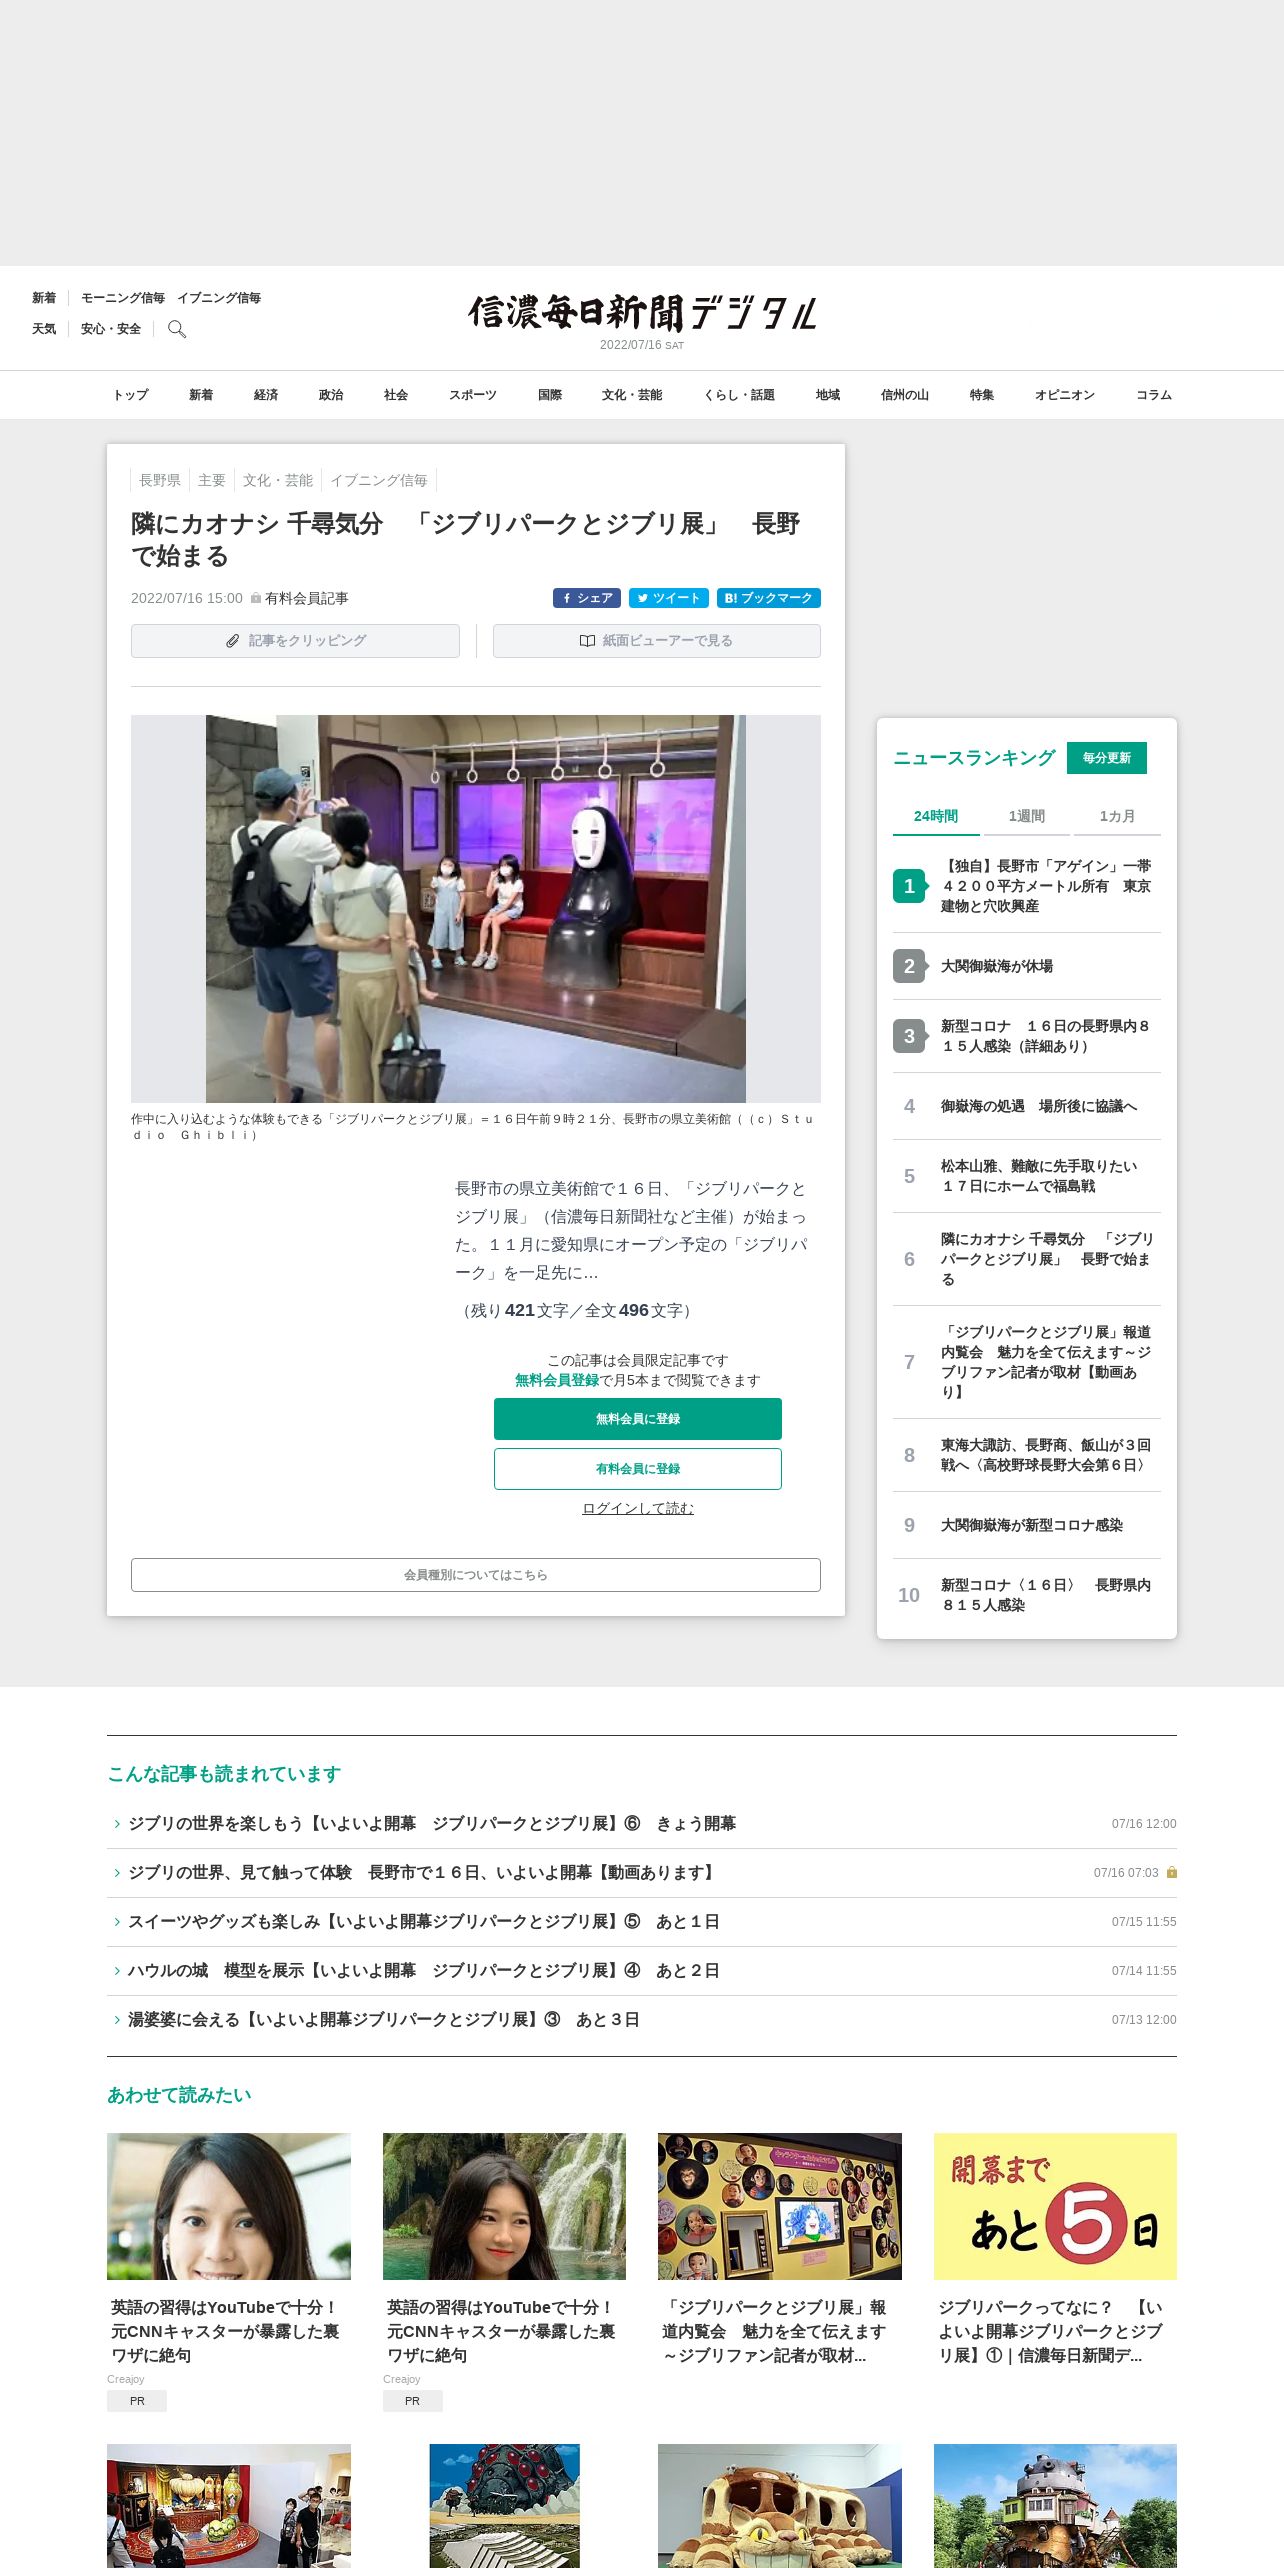Open 会員種別についてはこちら button
This screenshot has height=2568, width=1284.
(x=476, y=1575)
